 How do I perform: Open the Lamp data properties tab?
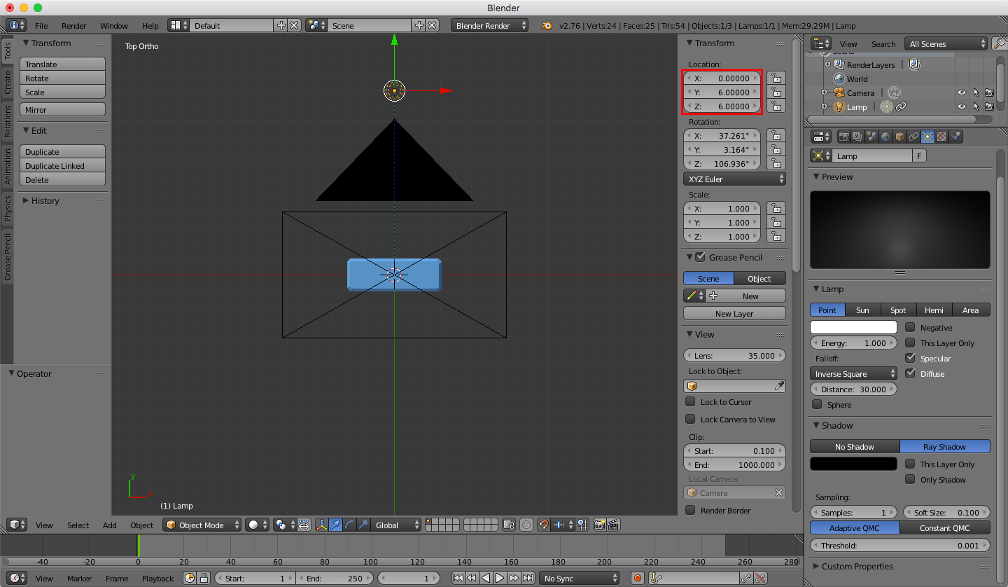coord(928,137)
